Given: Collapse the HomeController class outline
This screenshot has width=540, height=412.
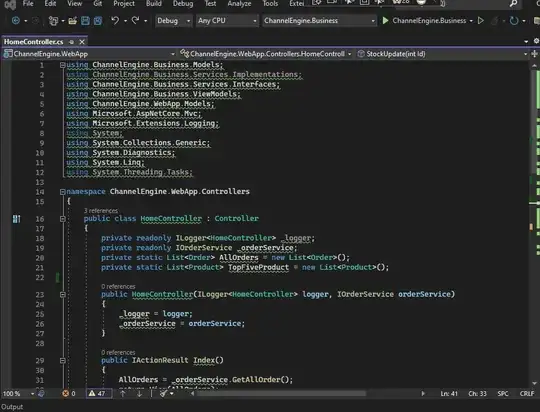Looking at the screenshot, I should [x=62, y=219].
